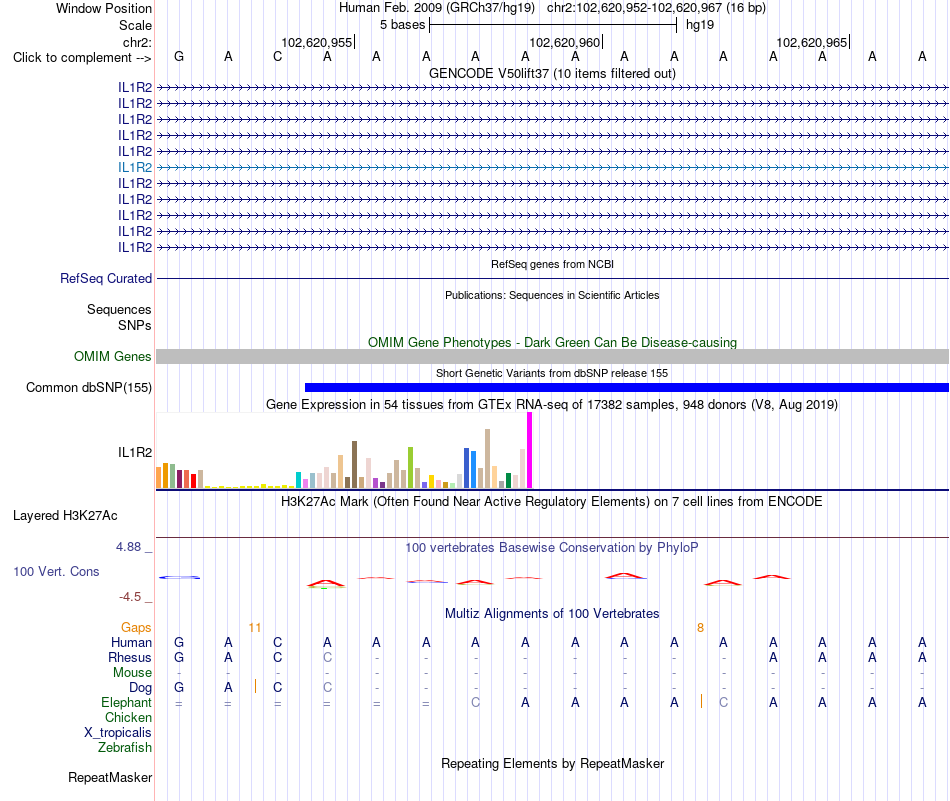Click the RepeatMasker track label

110,777
